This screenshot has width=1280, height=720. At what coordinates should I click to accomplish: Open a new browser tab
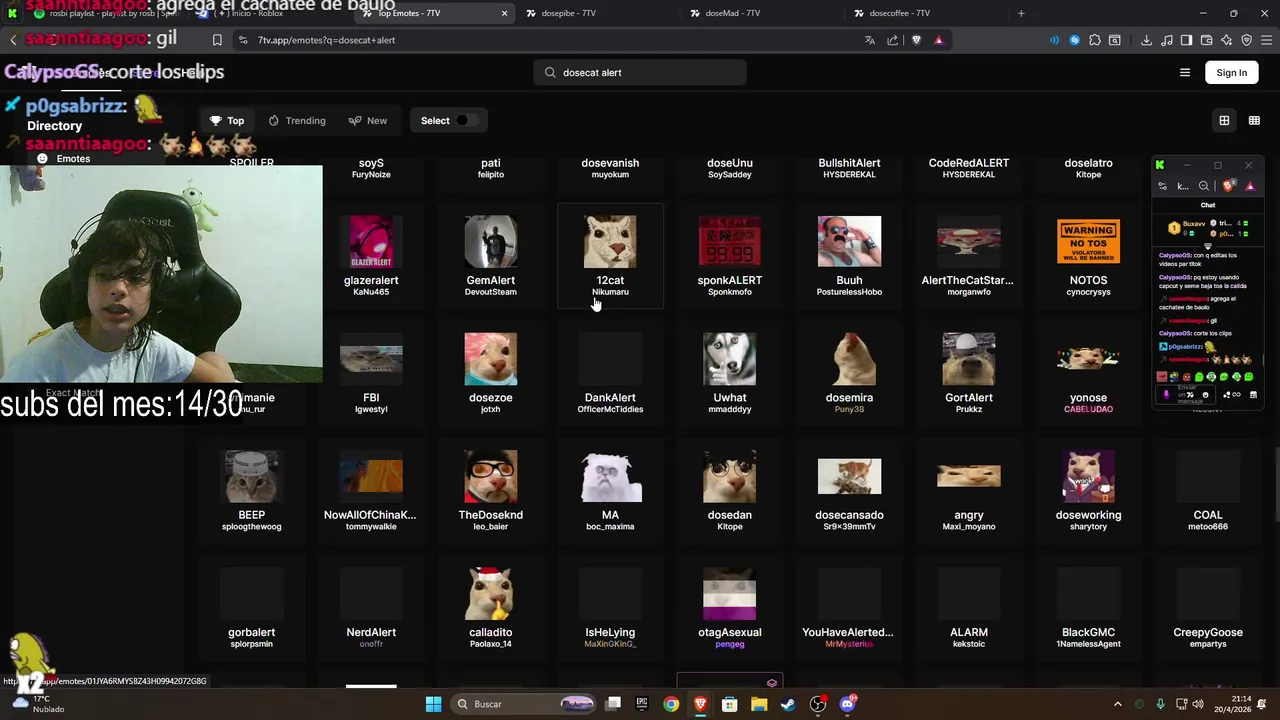point(1021,13)
